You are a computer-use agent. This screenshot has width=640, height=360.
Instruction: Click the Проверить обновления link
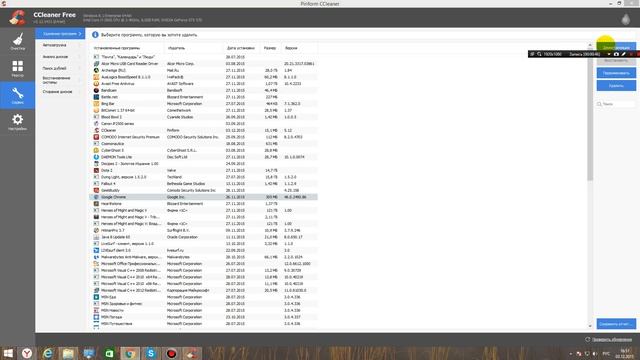point(611,340)
